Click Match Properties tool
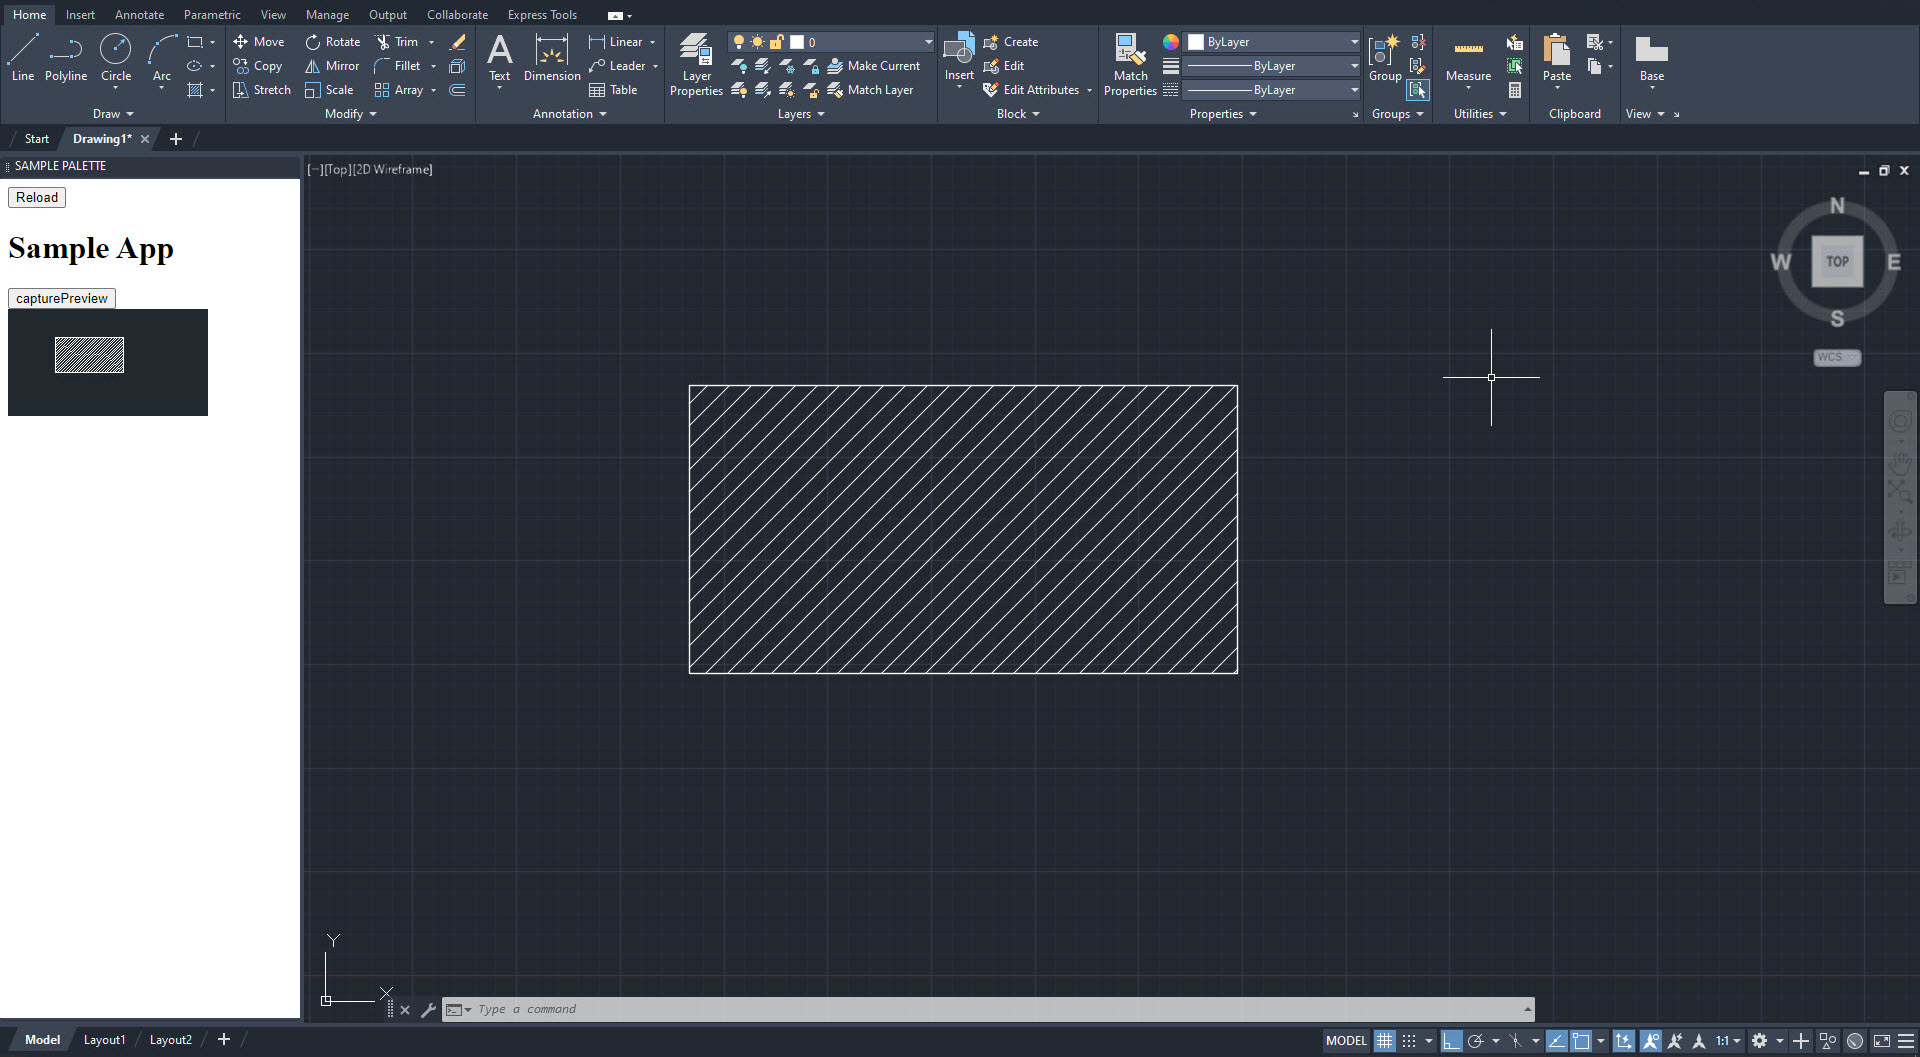This screenshot has height=1057, width=1920. pyautogui.click(x=1130, y=64)
